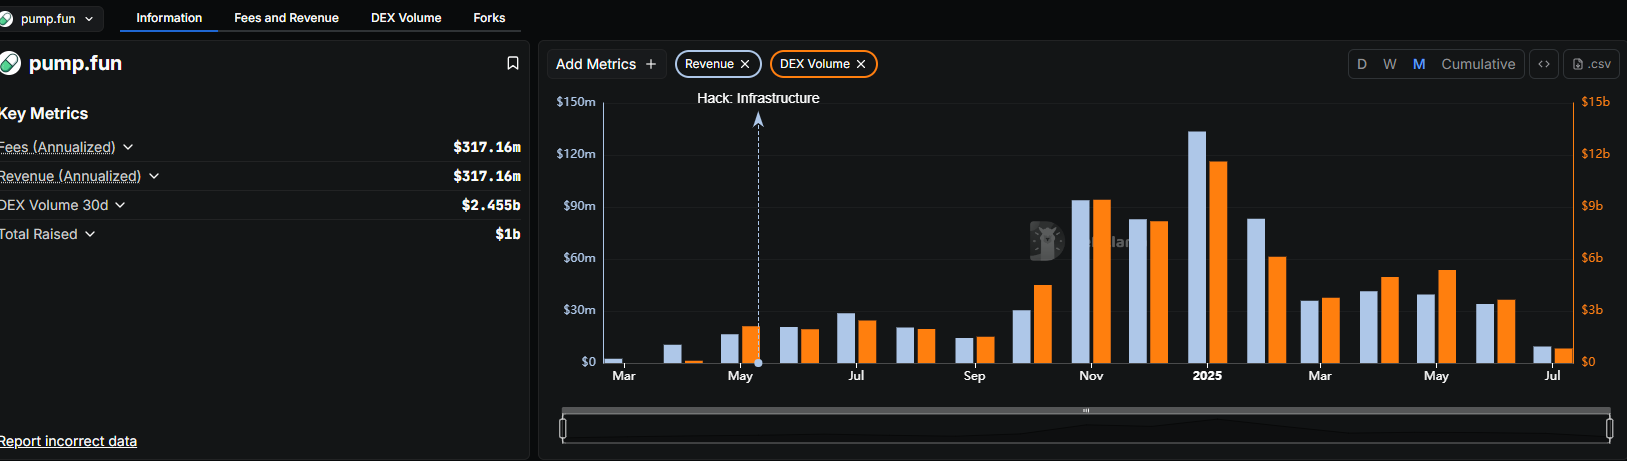
Task: Open the Forks tab
Action: 489,18
